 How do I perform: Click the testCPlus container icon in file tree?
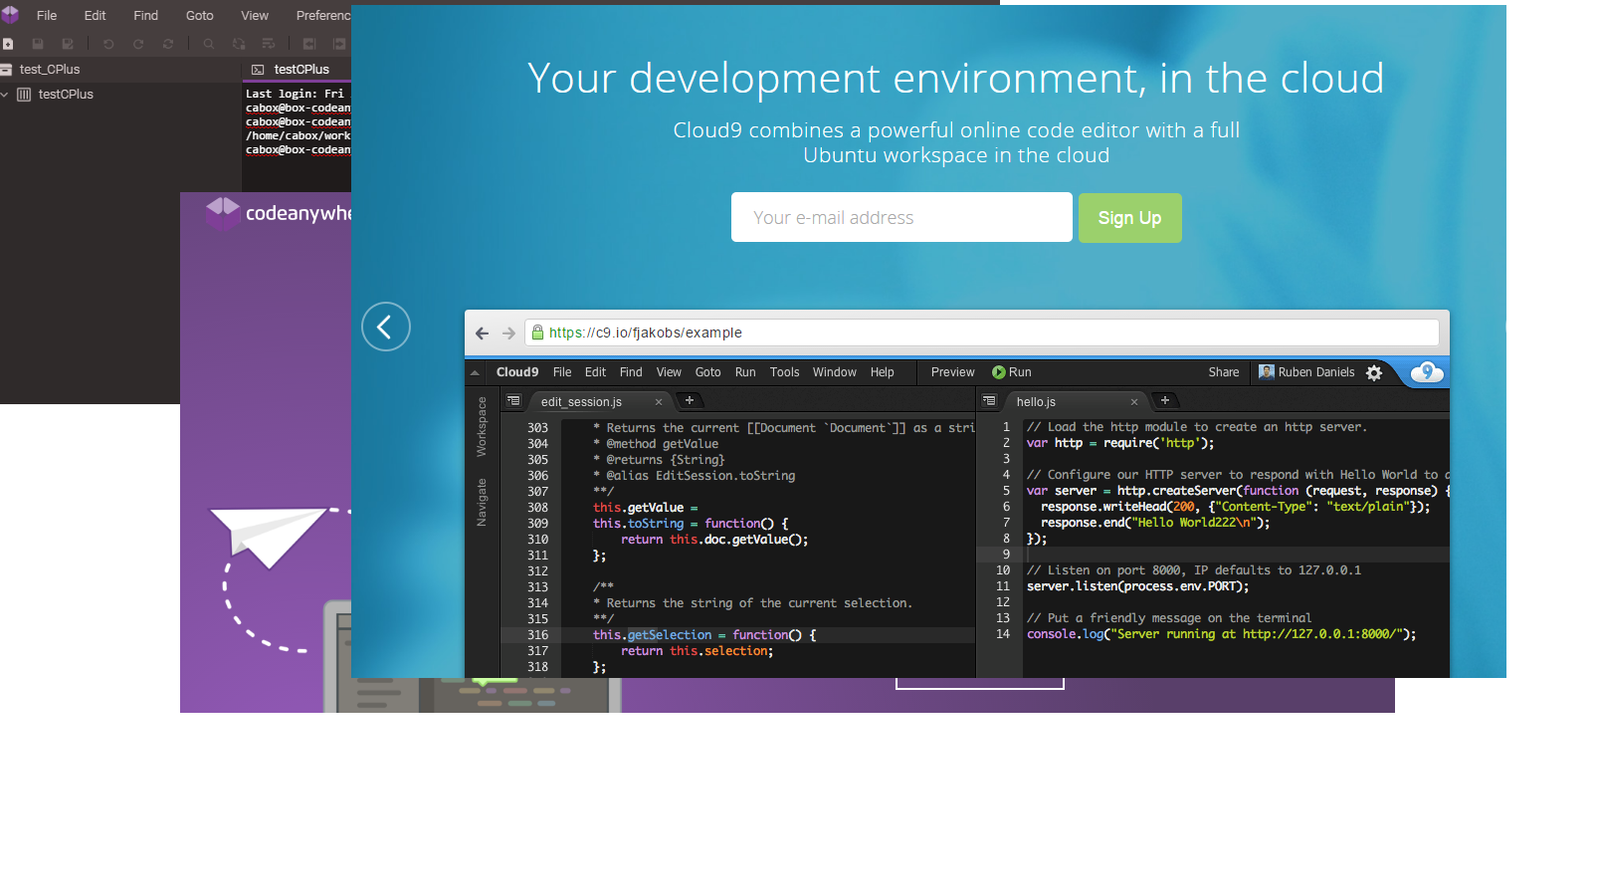pos(24,94)
